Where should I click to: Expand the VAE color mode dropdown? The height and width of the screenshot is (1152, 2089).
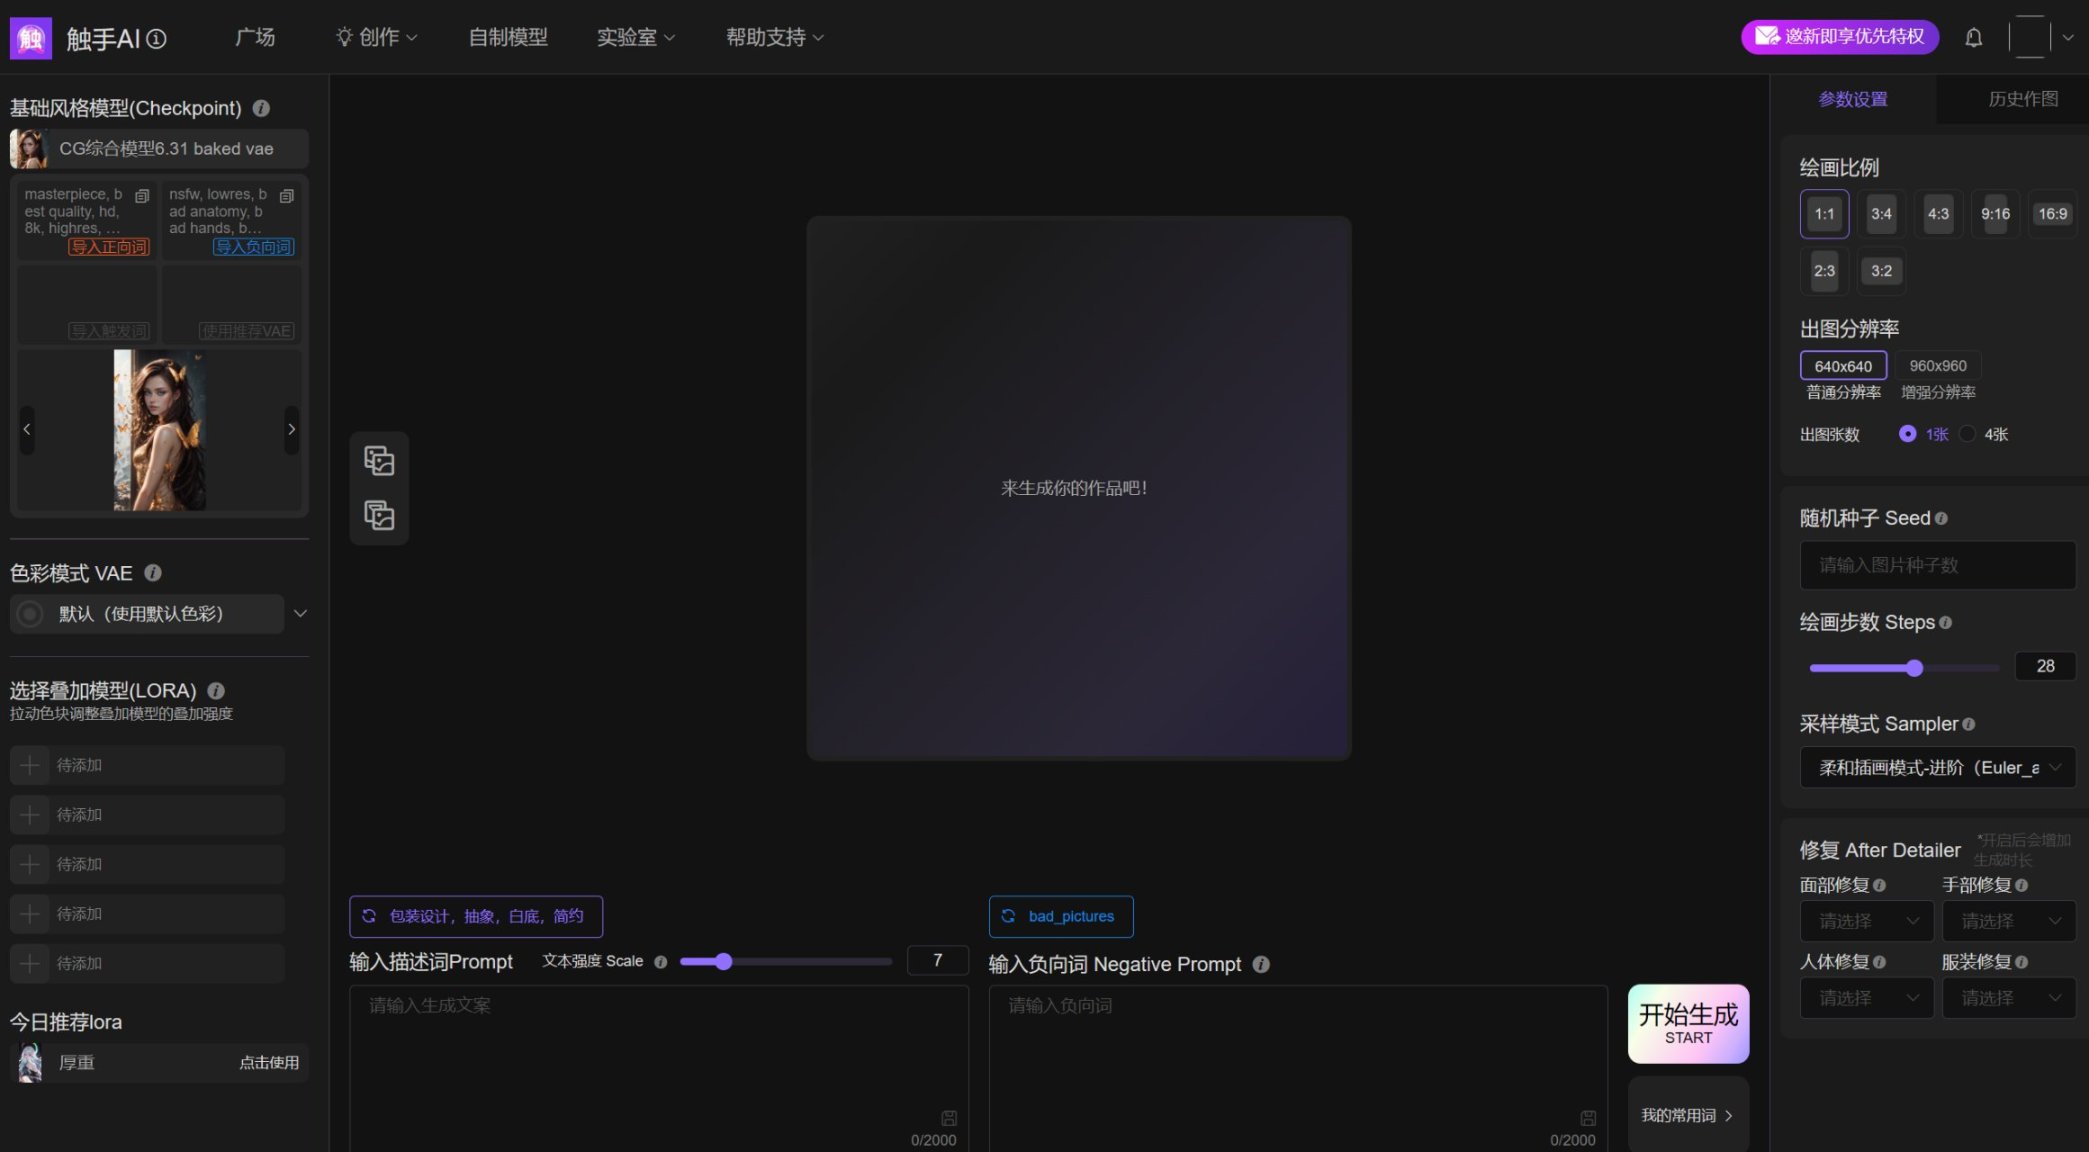pyautogui.click(x=299, y=614)
